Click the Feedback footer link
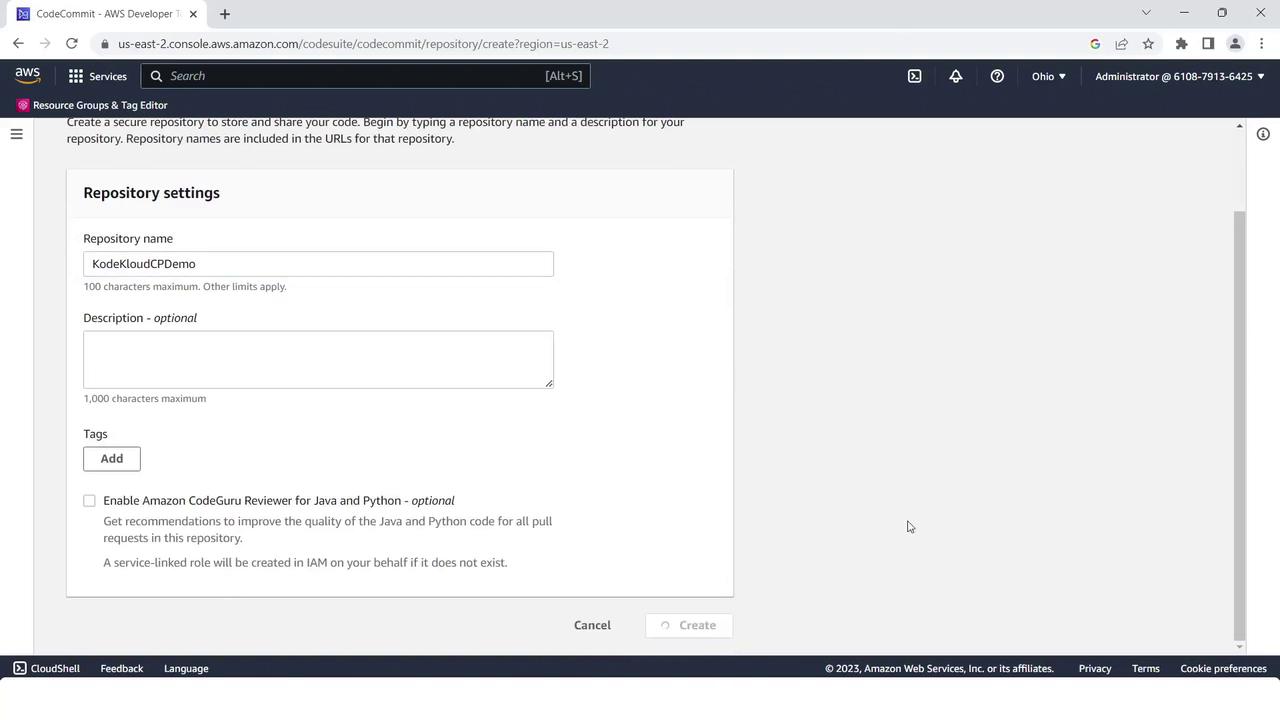Image resolution: width=1280 pixels, height=720 pixels. click(x=122, y=668)
